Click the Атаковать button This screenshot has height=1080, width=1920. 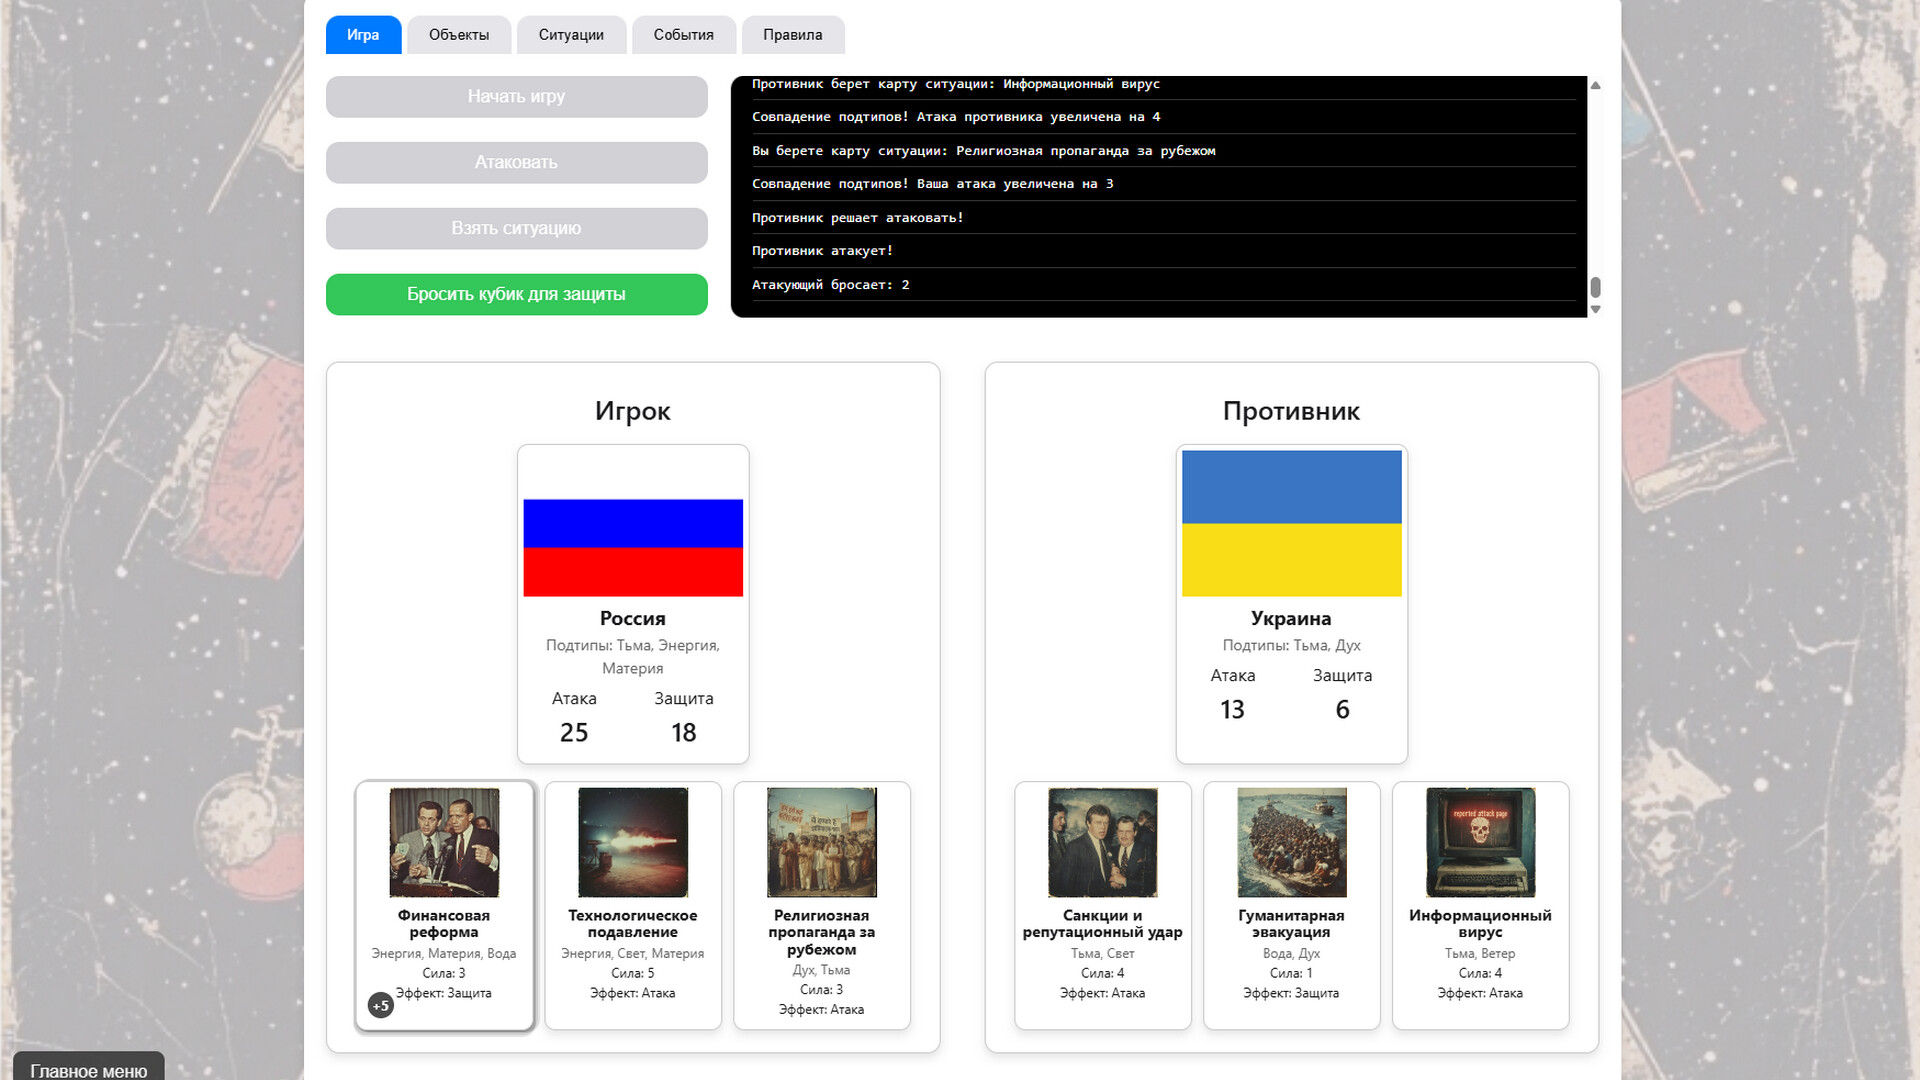tap(516, 162)
